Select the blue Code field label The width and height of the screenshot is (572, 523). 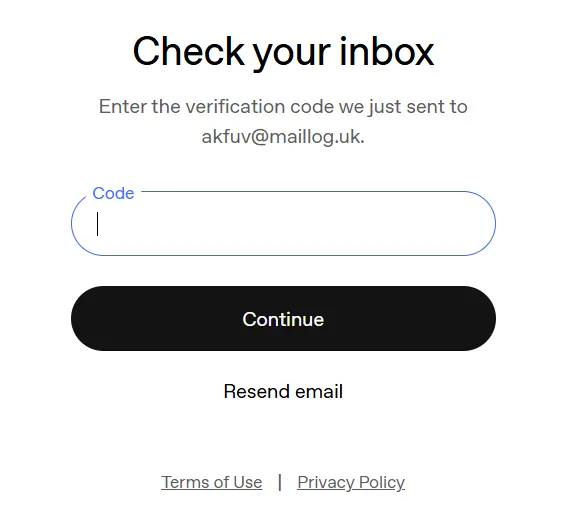(113, 193)
